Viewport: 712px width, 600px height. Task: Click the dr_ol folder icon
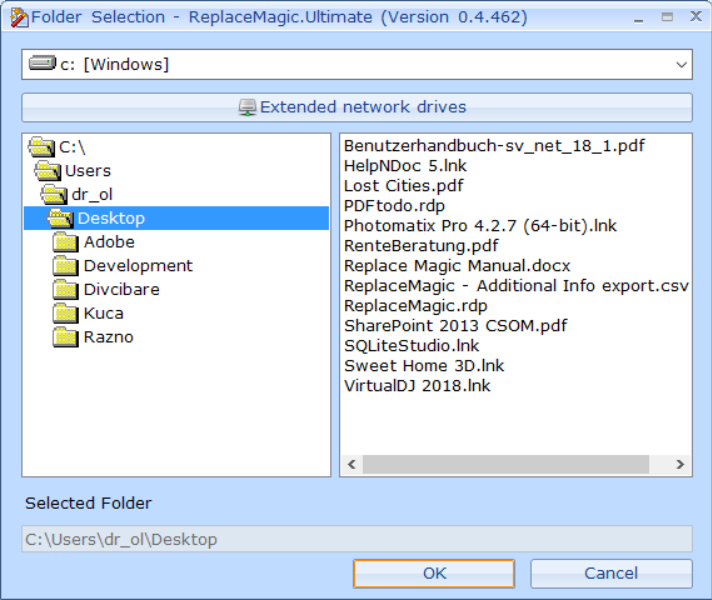(54, 195)
